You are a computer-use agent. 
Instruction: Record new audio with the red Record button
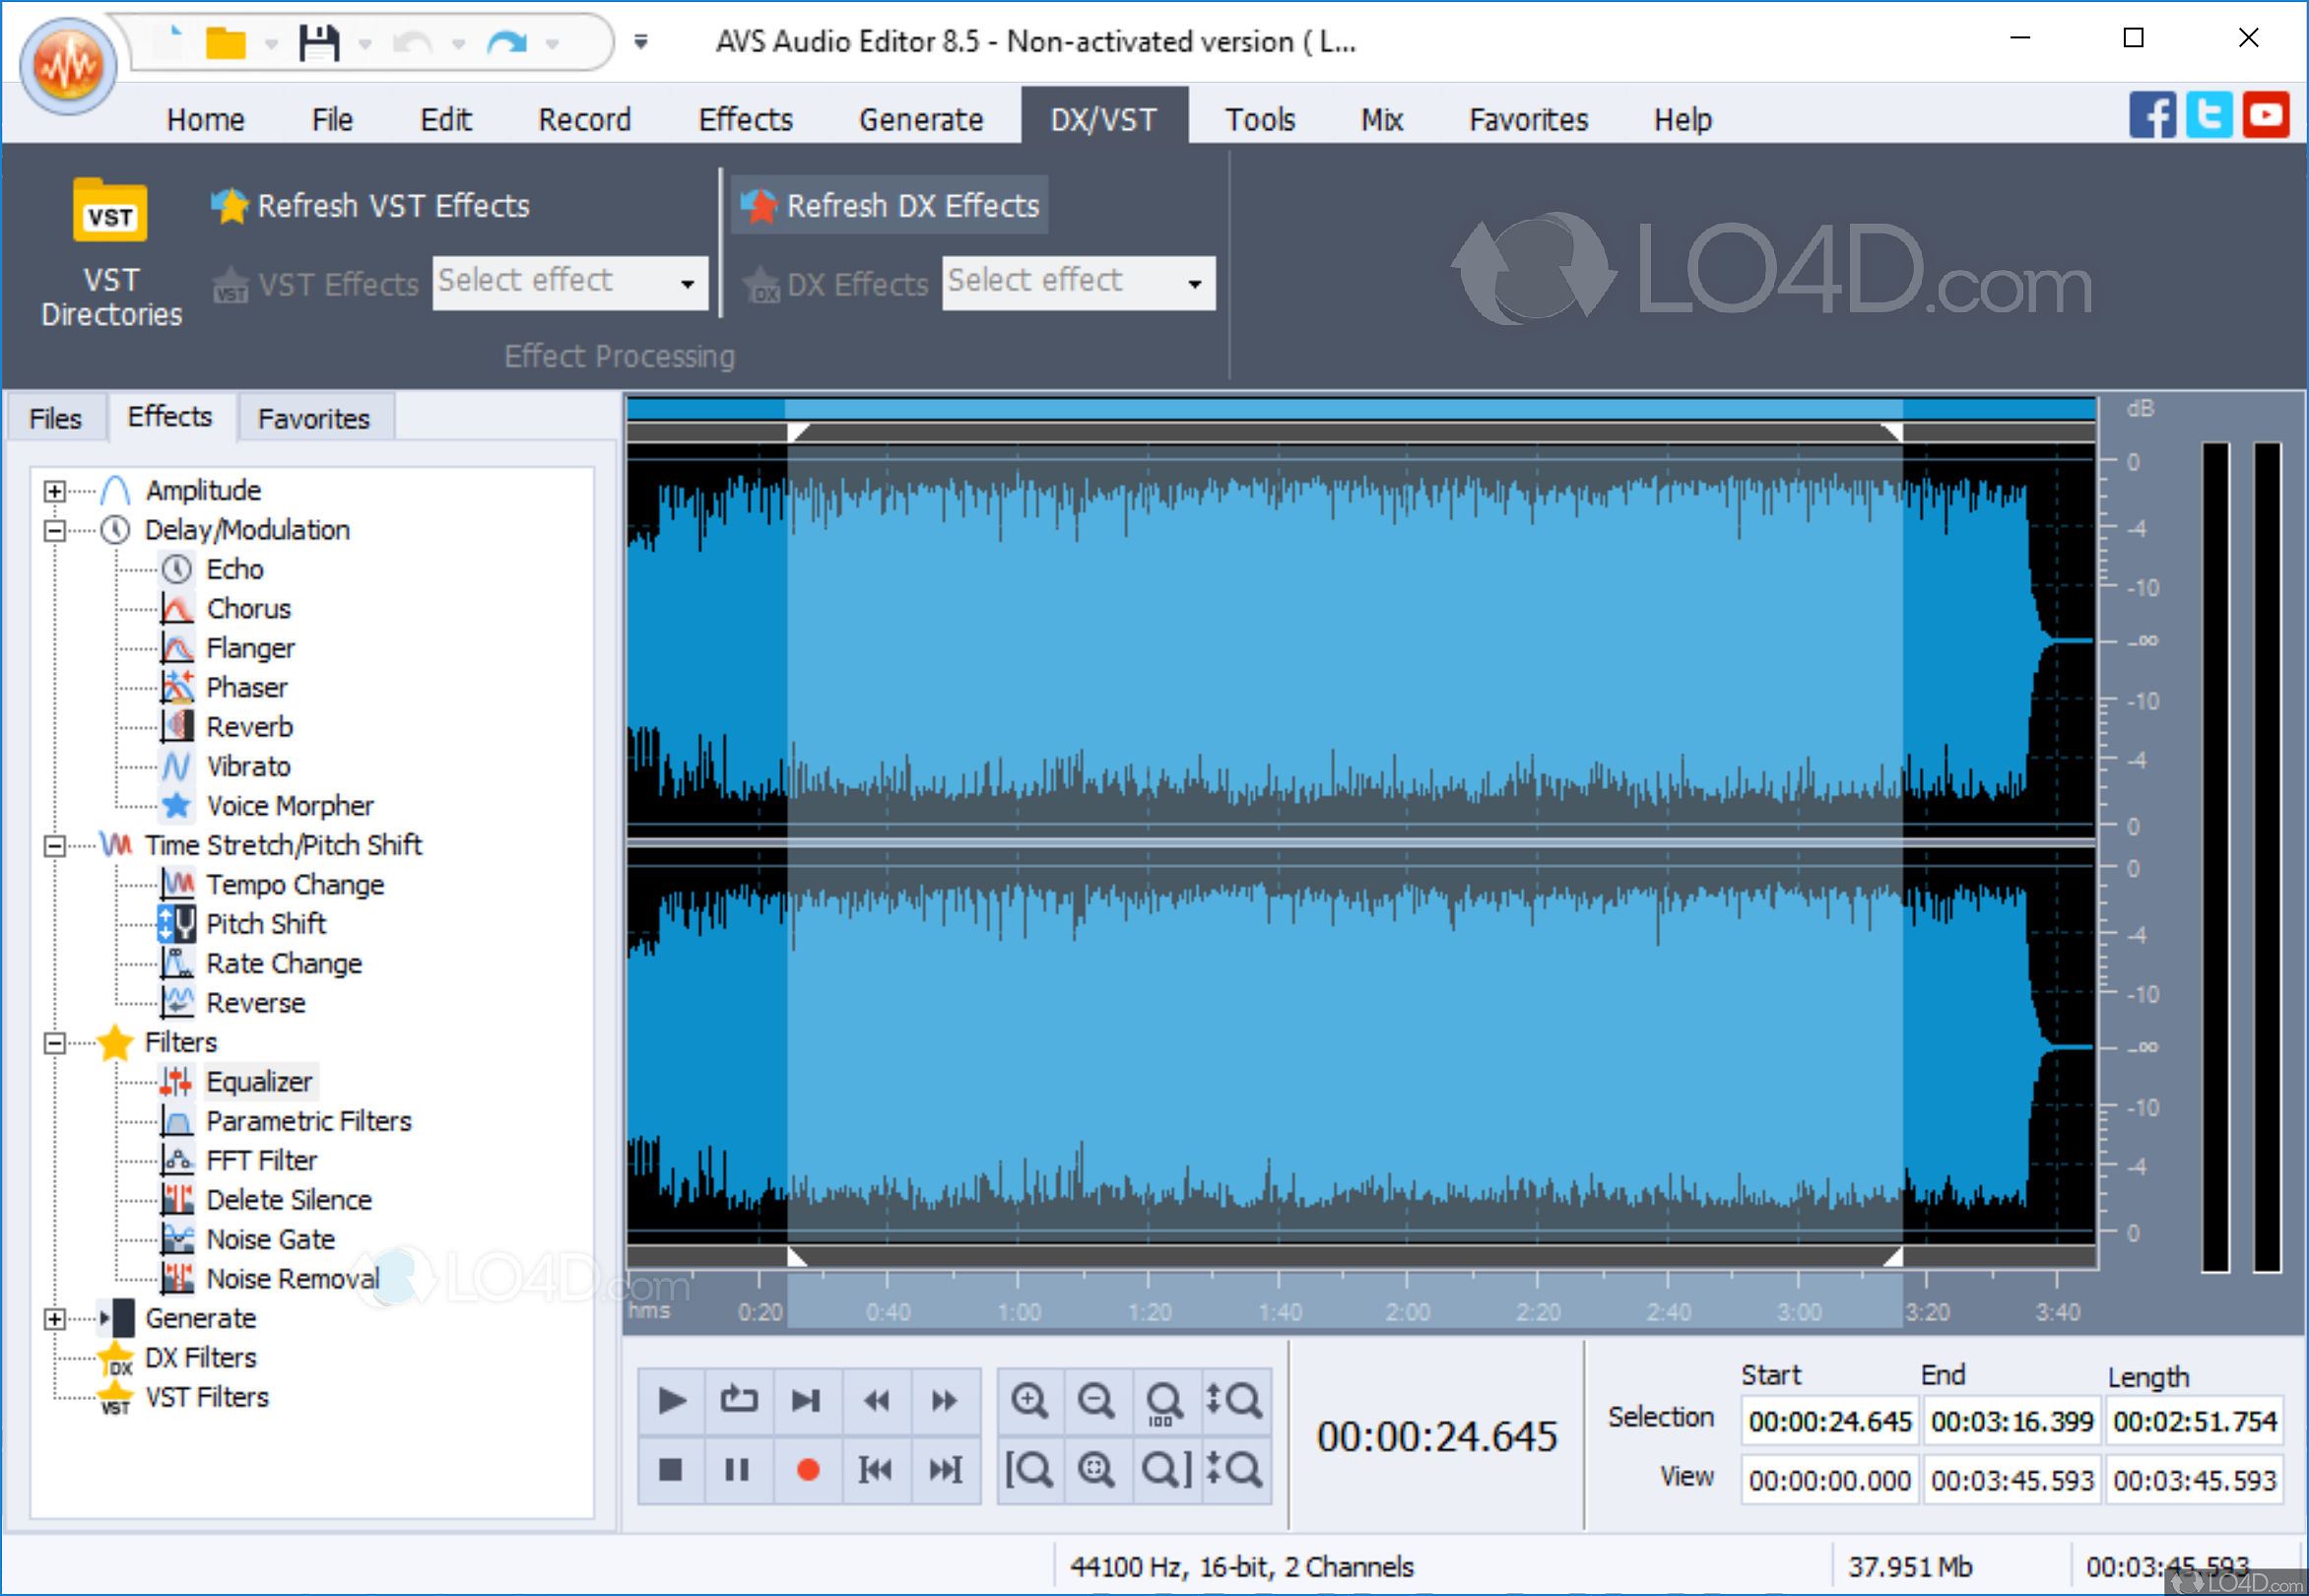pyautogui.click(x=807, y=1470)
